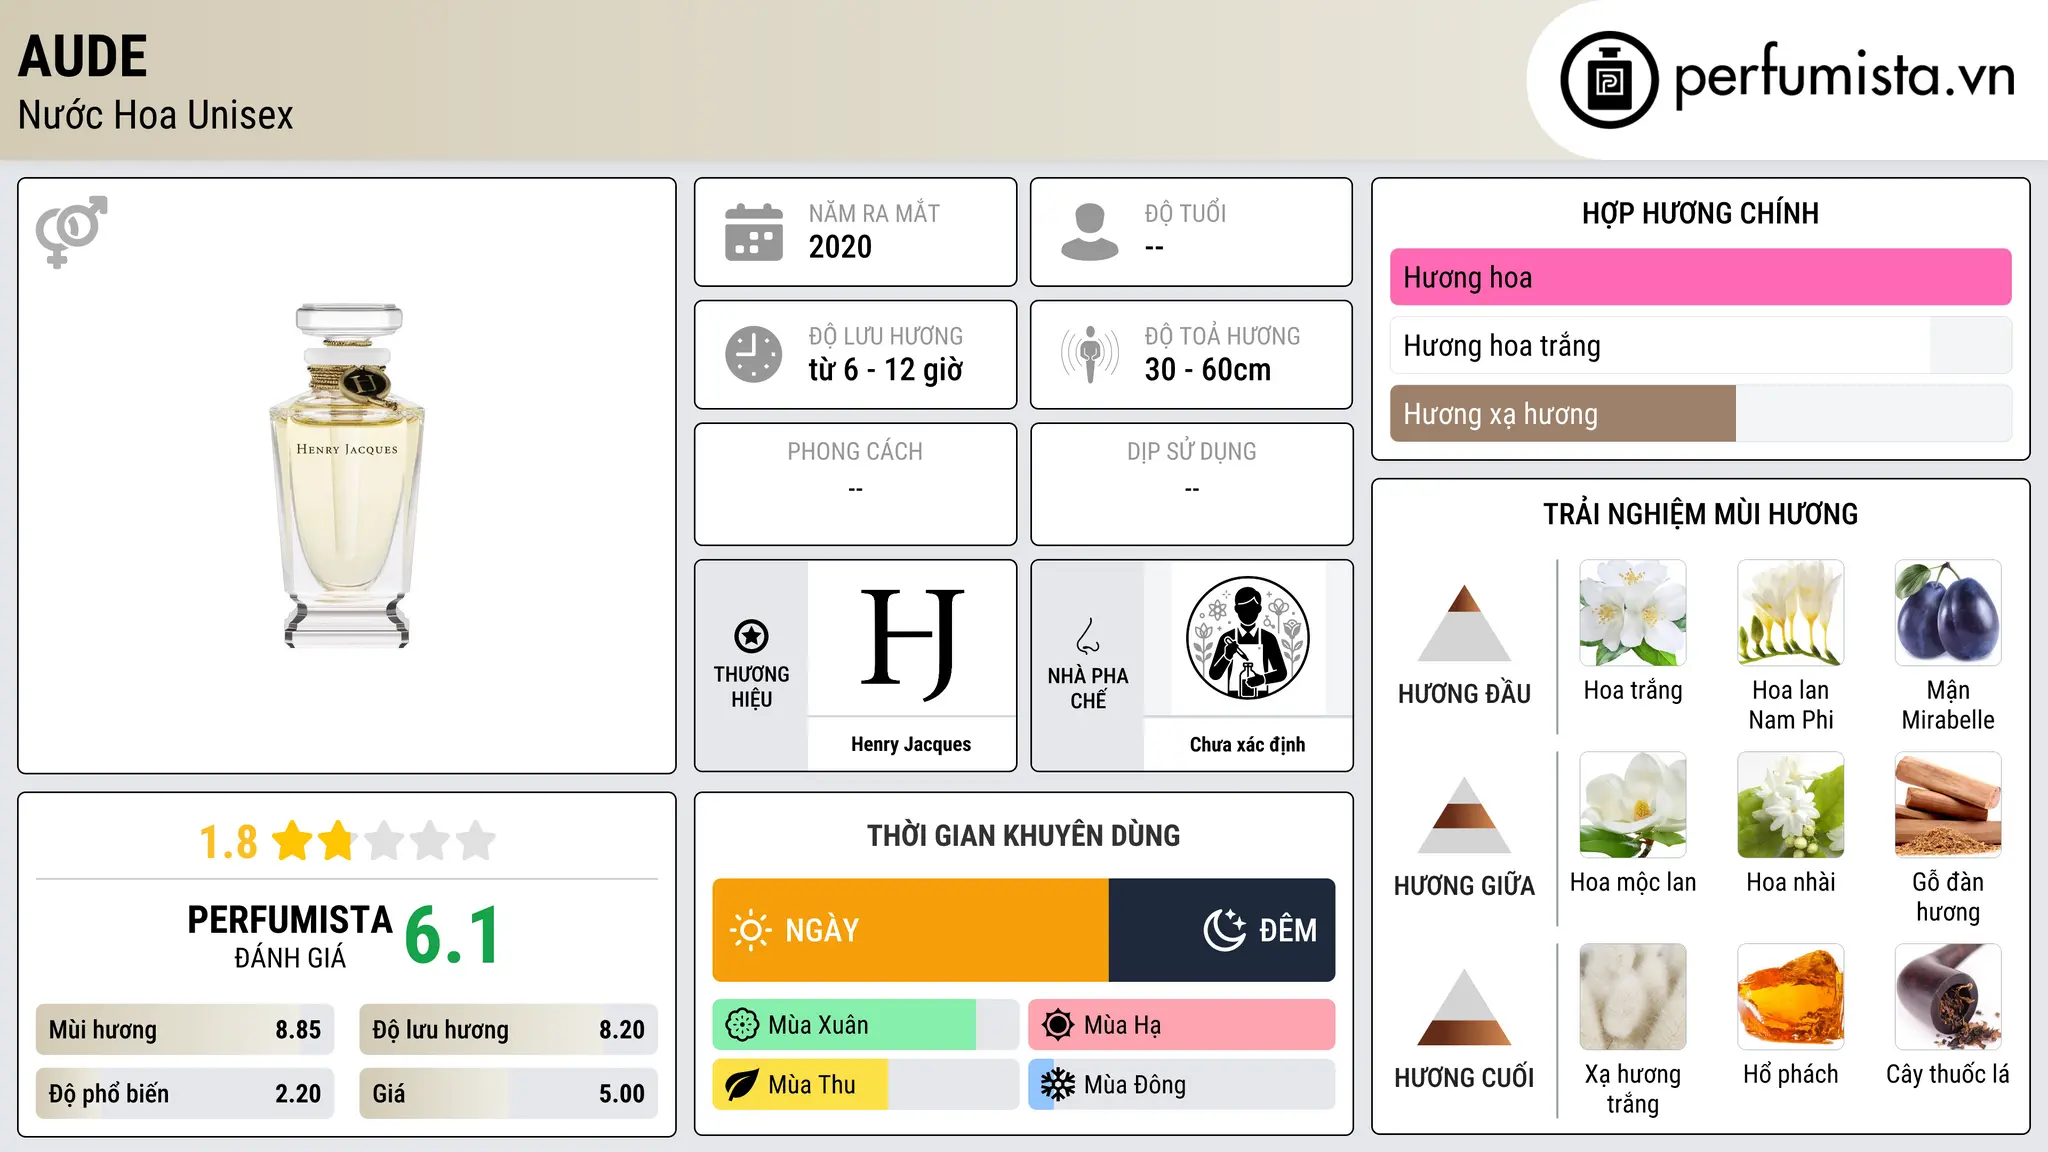Open the Gỗ đàn hương note image
2048x1152 pixels.
click(x=1948, y=805)
